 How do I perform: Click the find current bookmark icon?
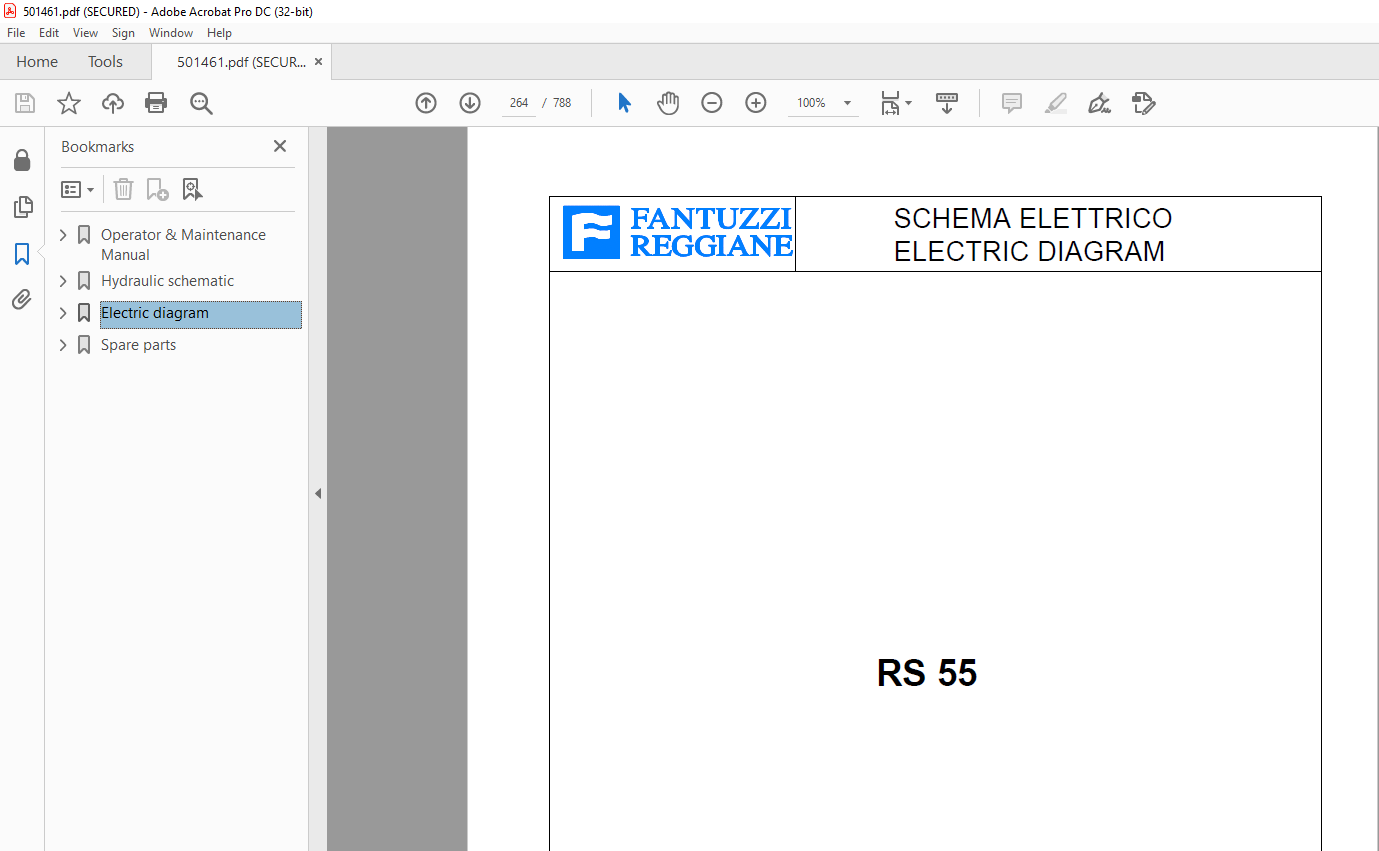click(192, 189)
